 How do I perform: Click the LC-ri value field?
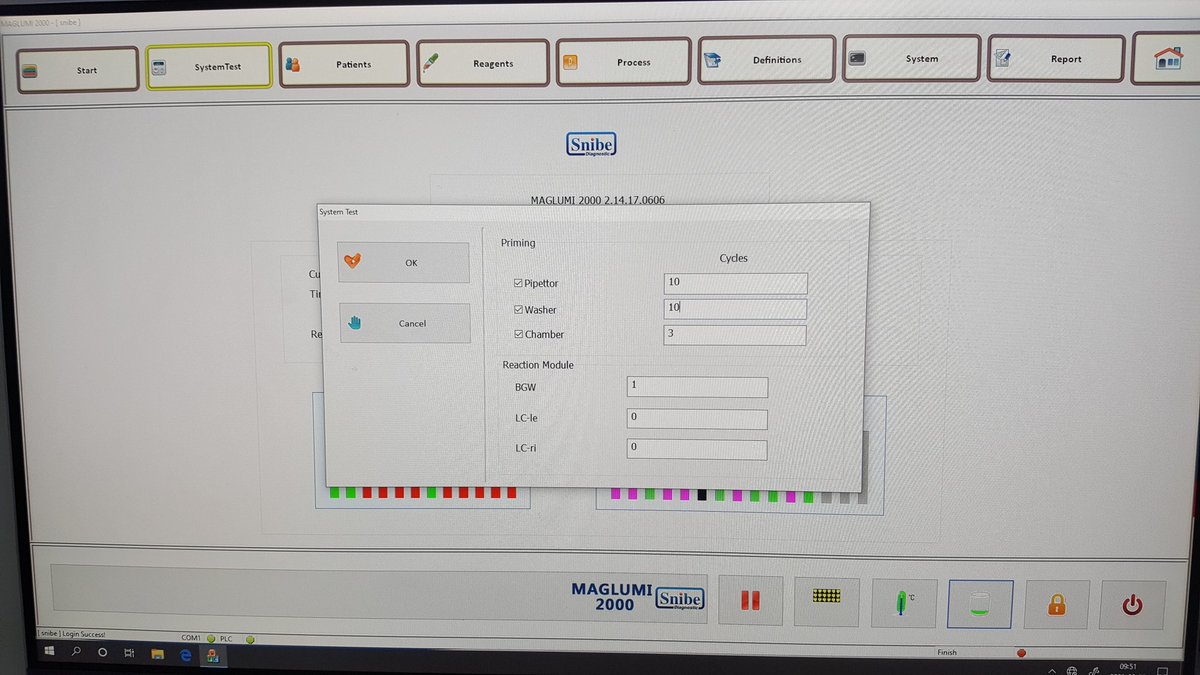[697, 449]
